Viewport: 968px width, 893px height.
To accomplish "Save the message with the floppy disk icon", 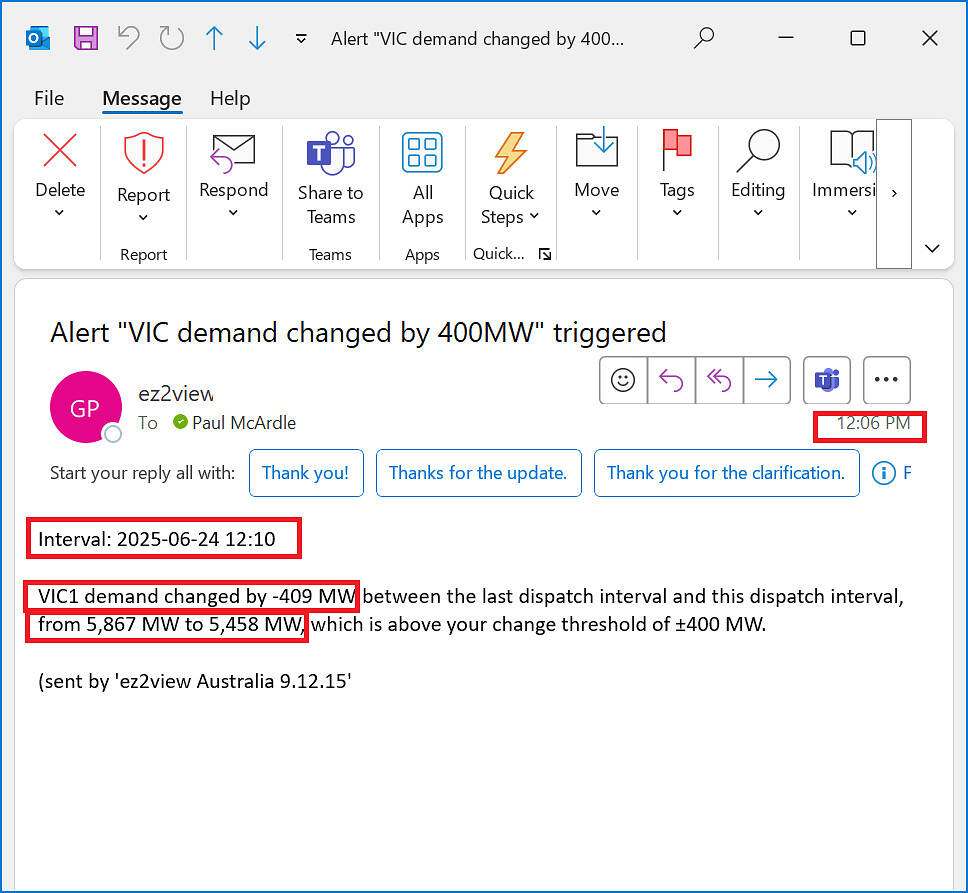I will [86, 38].
